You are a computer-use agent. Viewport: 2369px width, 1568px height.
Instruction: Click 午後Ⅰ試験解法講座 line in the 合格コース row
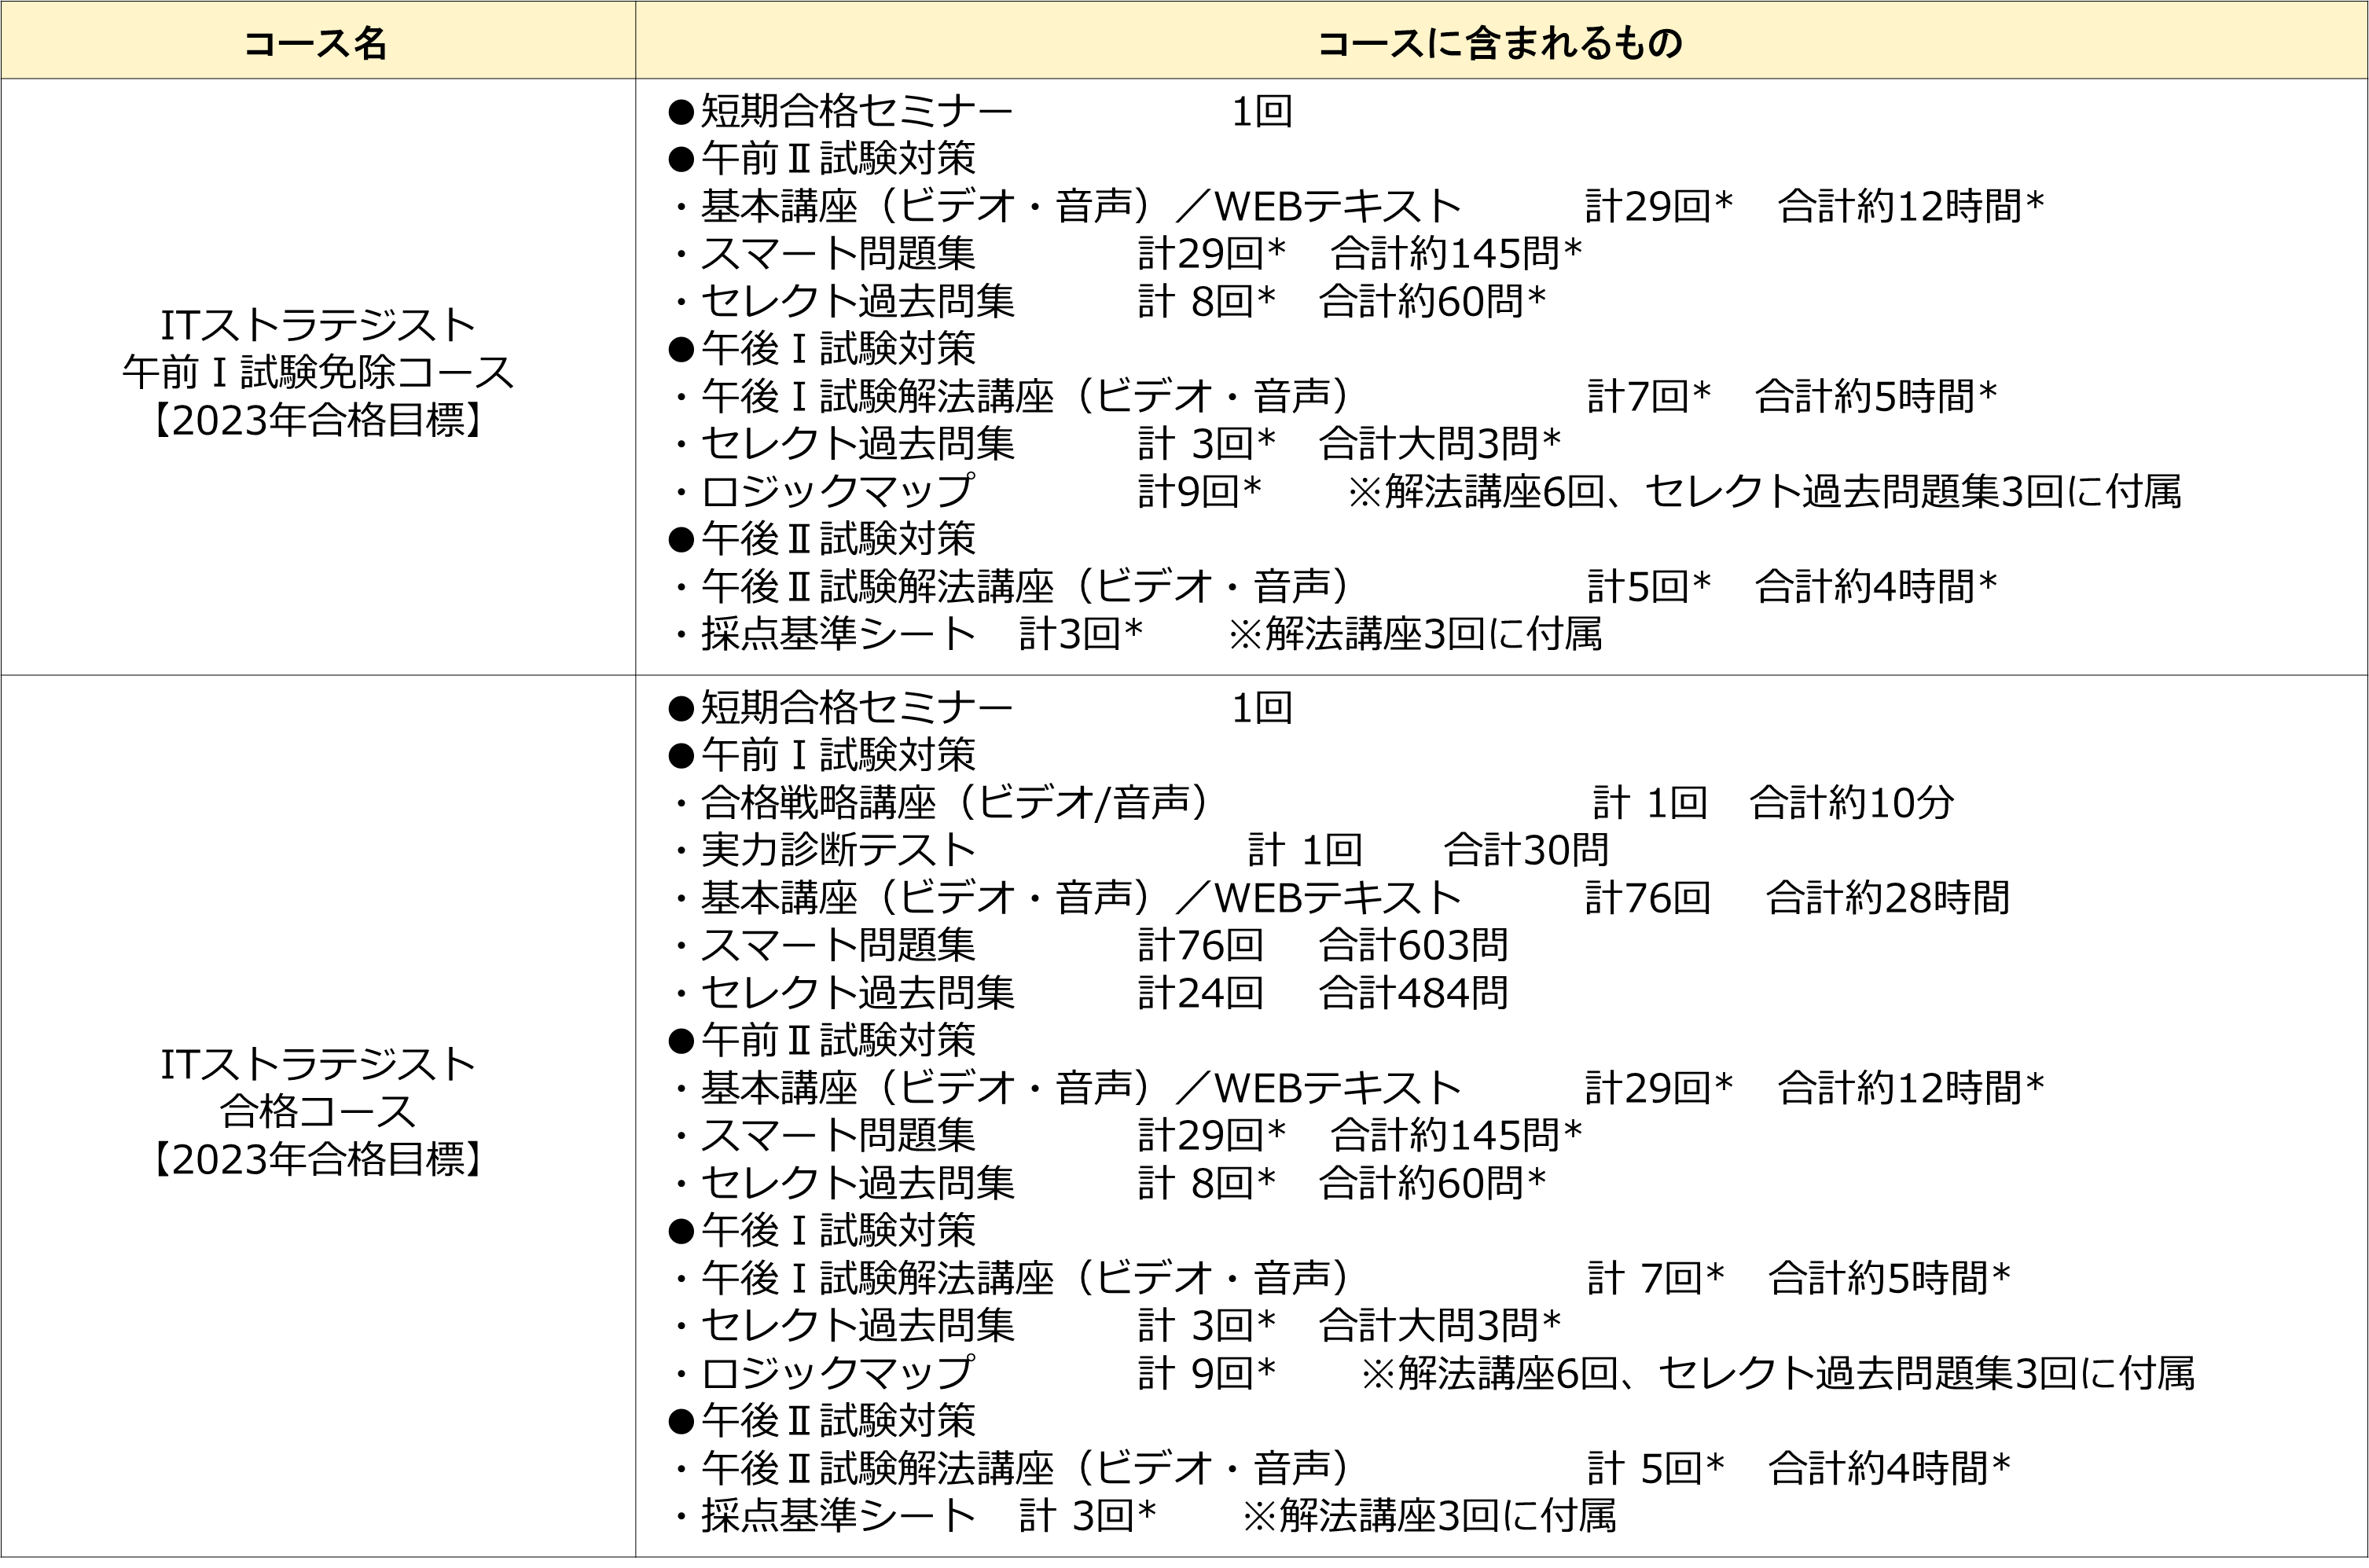click(x=1025, y=1278)
